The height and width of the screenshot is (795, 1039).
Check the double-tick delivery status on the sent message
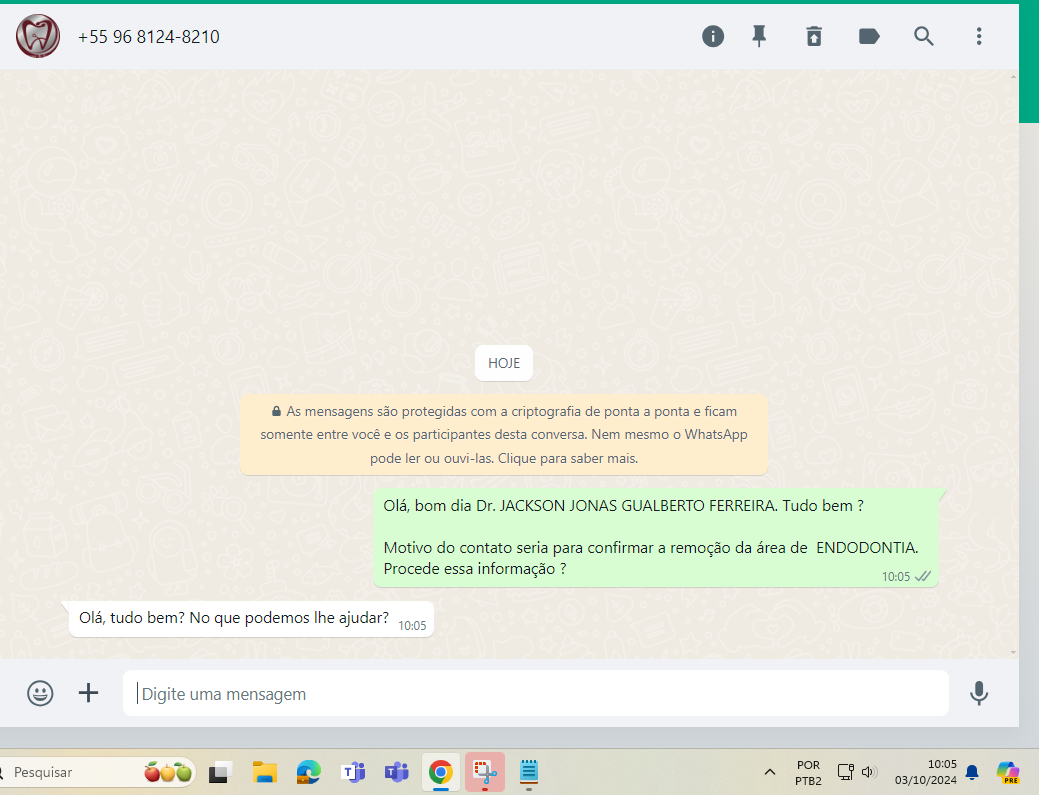coord(923,576)
